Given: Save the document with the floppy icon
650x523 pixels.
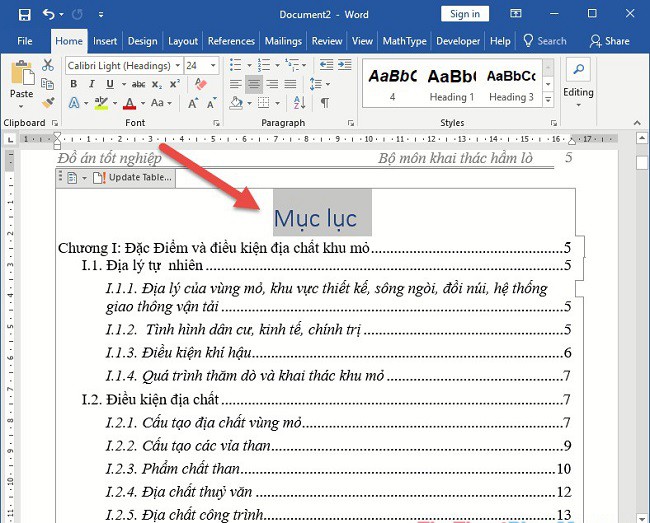Looking at the screenshot, I should pyautogui.click(x=24, y=15).
